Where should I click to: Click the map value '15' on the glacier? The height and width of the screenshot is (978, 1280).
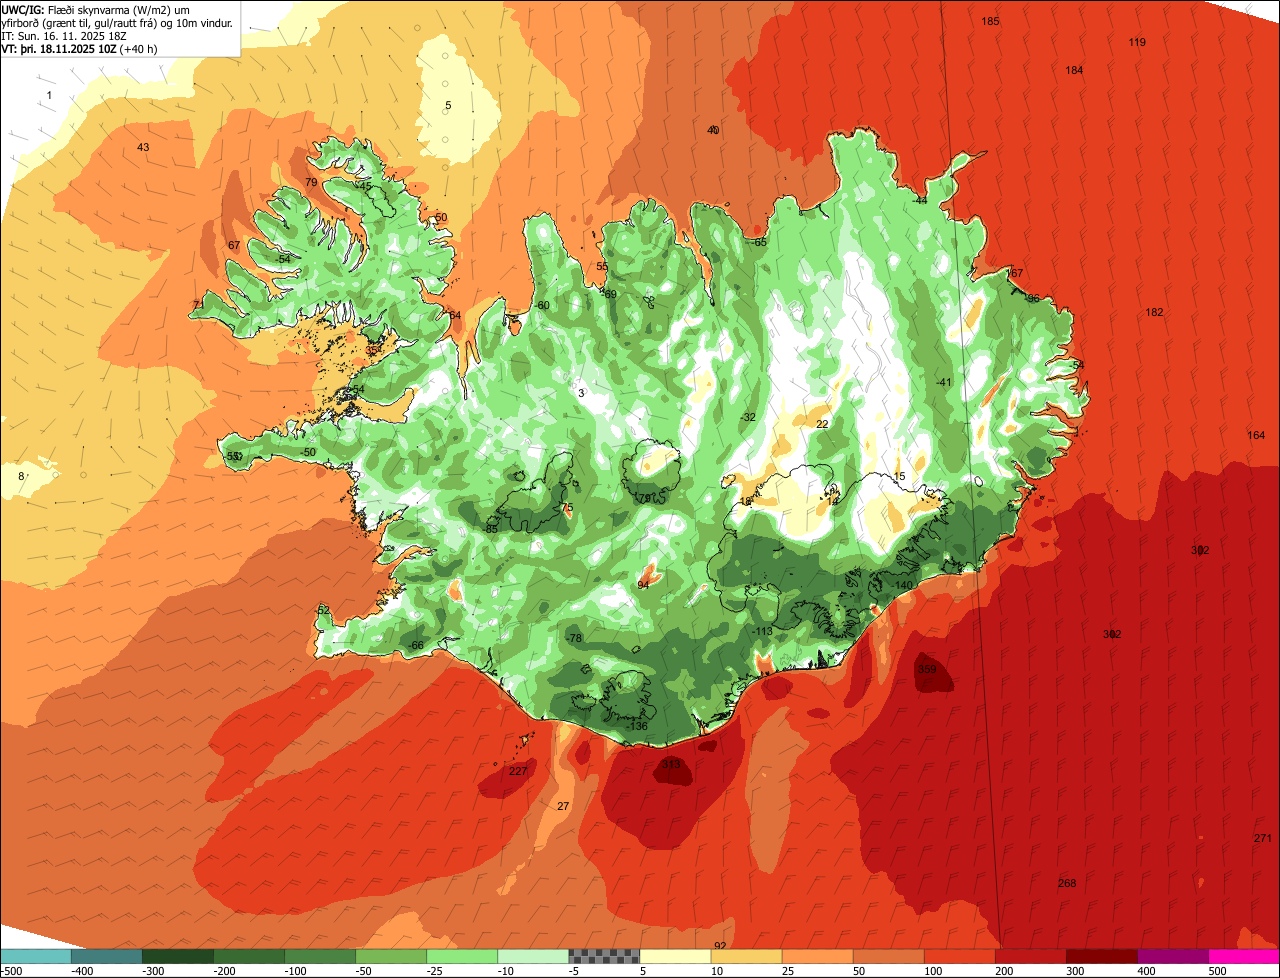pyautogui.click(x=899, y=476)
